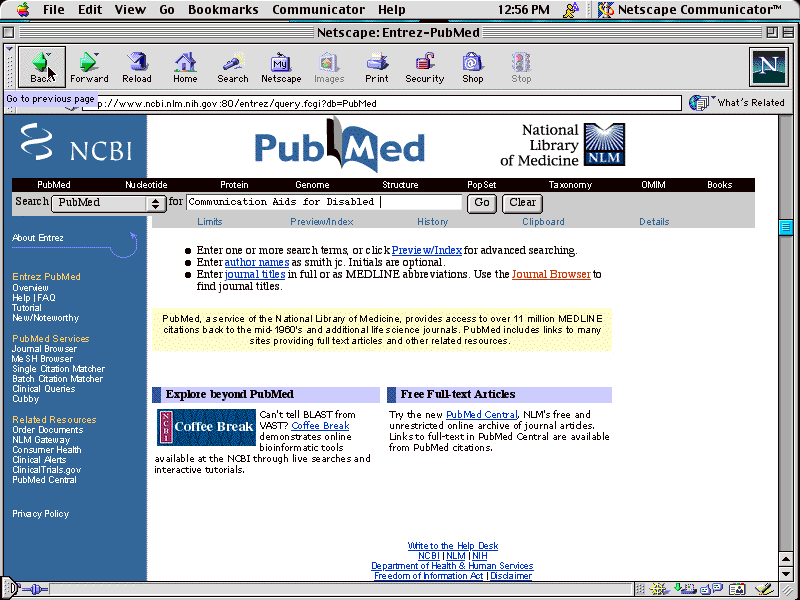Open the Details link

click(x=654, y=221)
